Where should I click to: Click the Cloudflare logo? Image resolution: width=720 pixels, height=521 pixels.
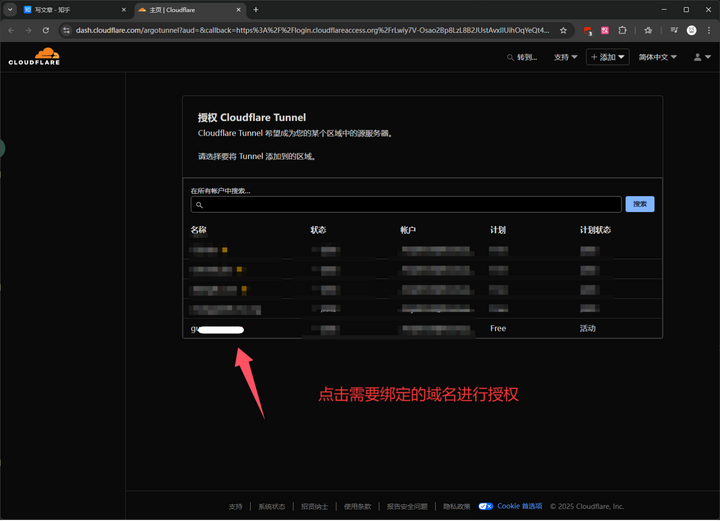[x=34, y=56]
